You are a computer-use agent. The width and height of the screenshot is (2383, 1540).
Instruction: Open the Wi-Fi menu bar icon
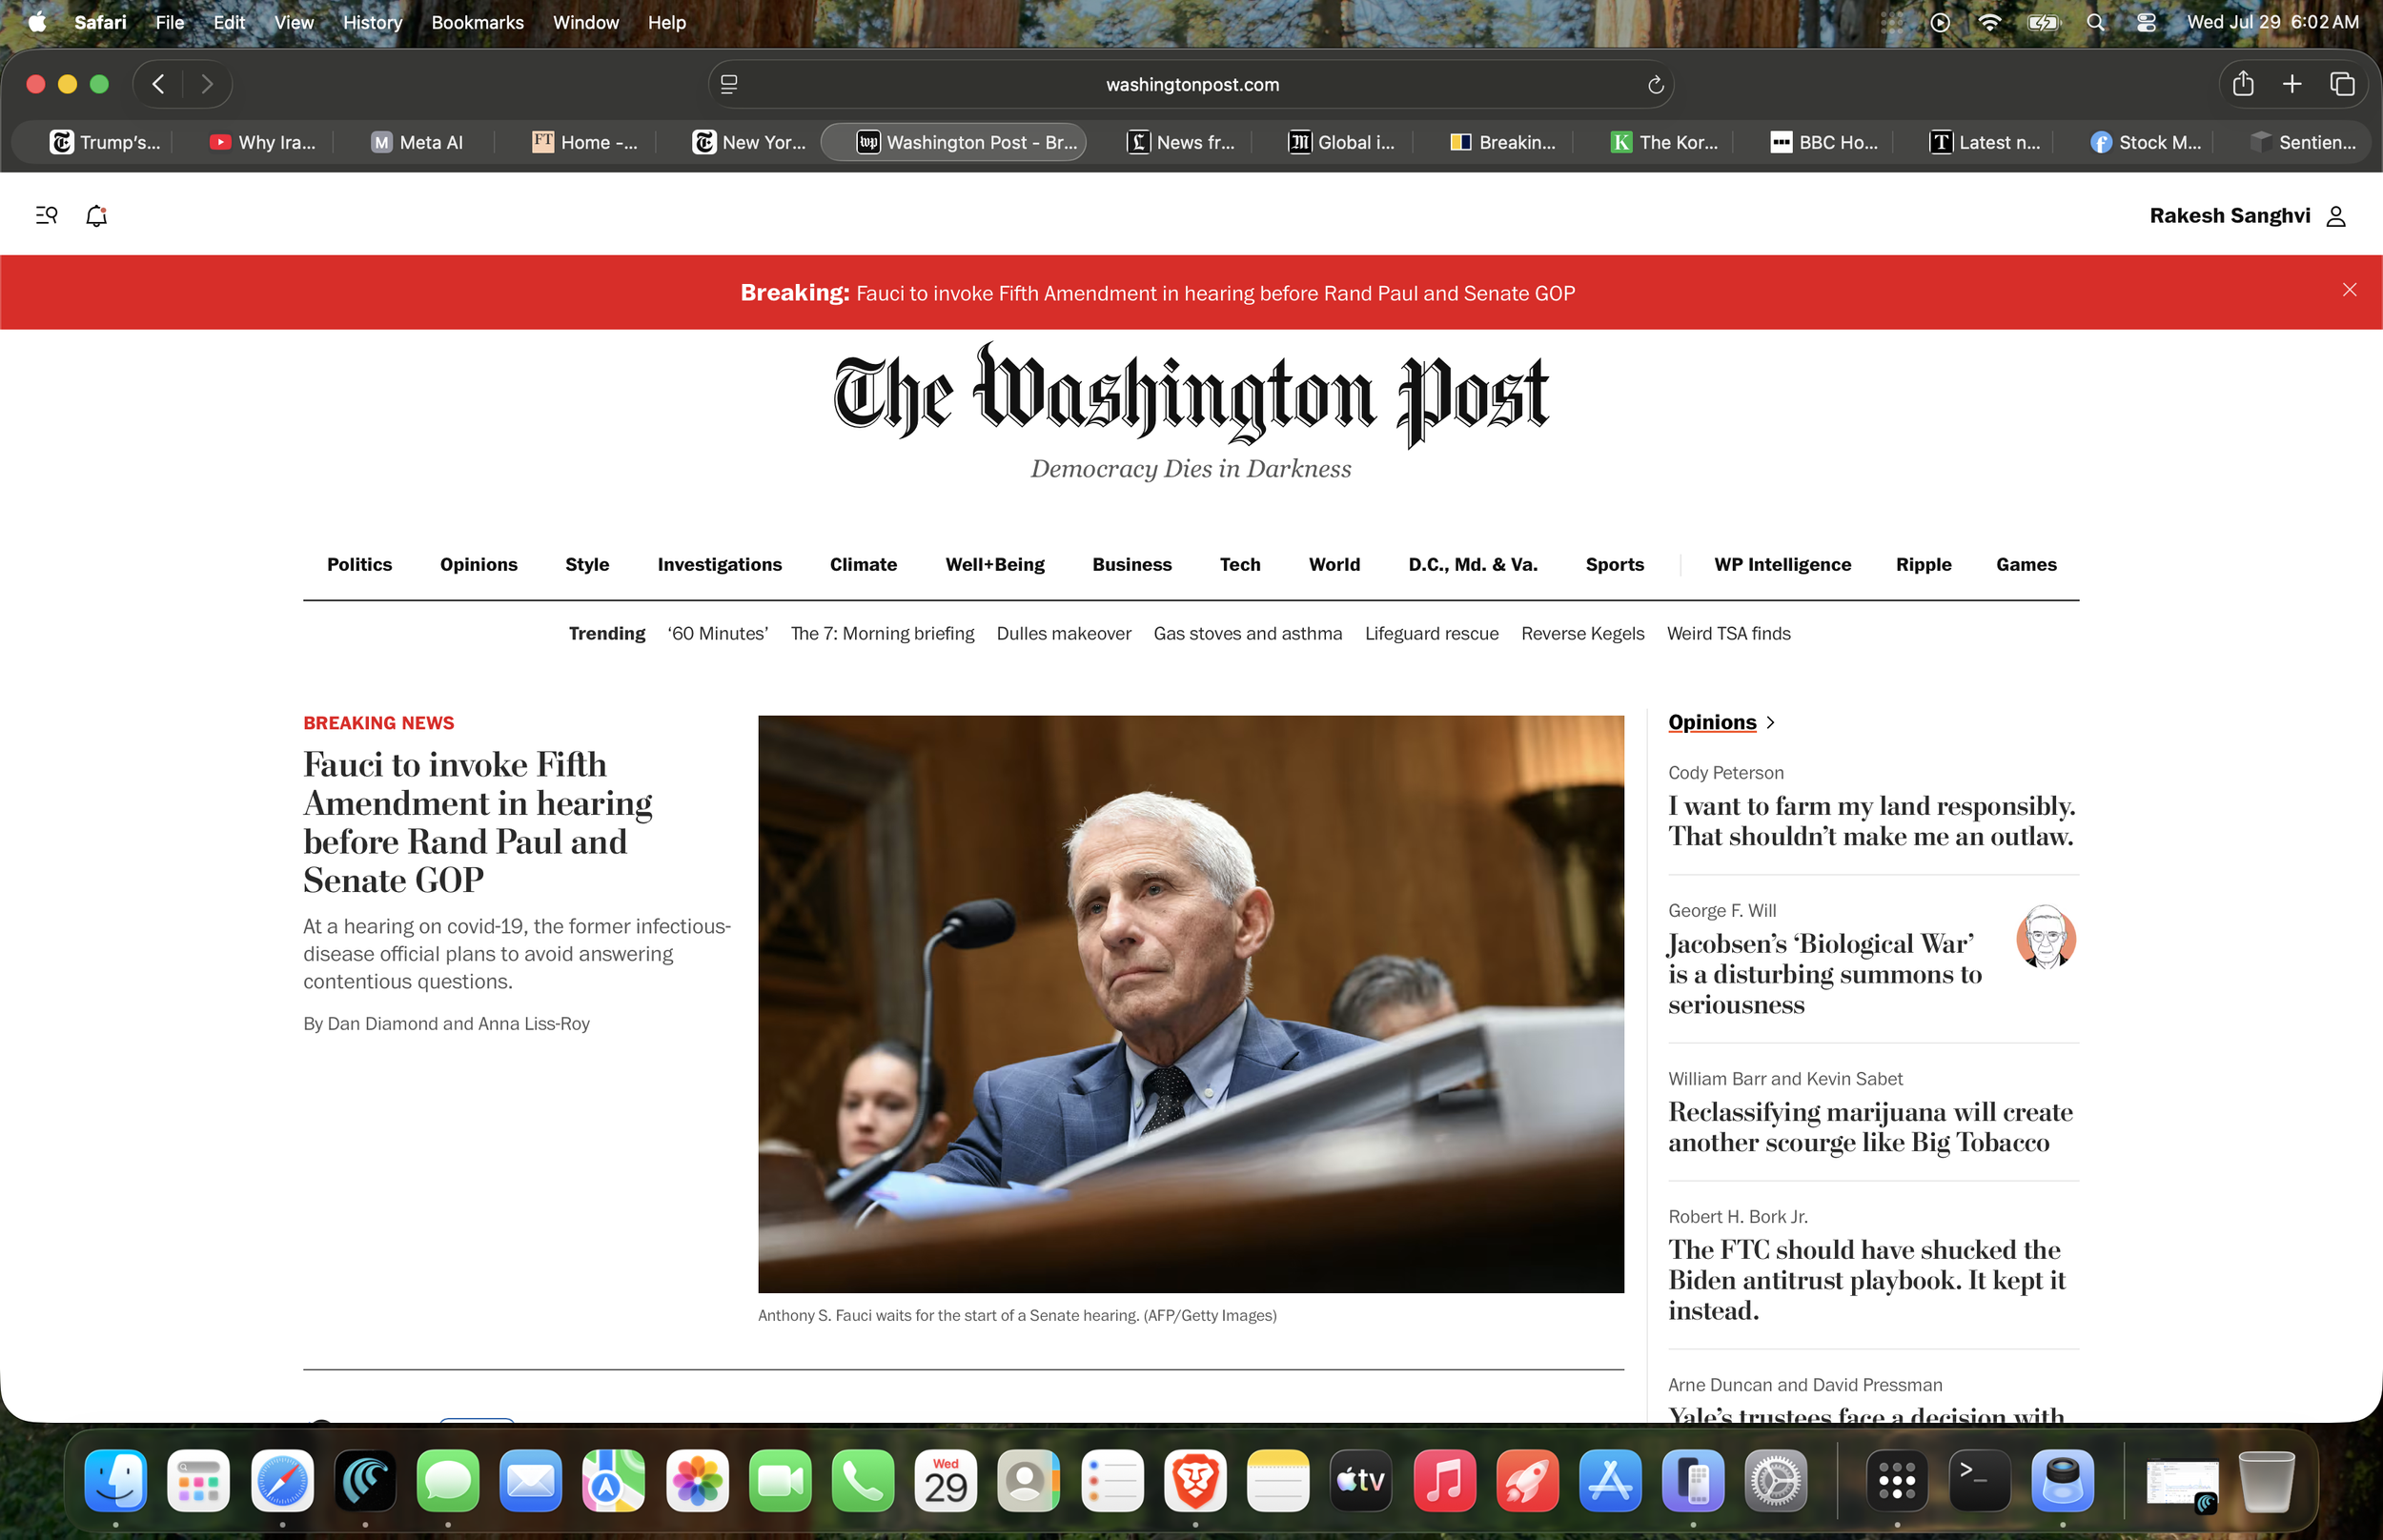pos(1990,22)
